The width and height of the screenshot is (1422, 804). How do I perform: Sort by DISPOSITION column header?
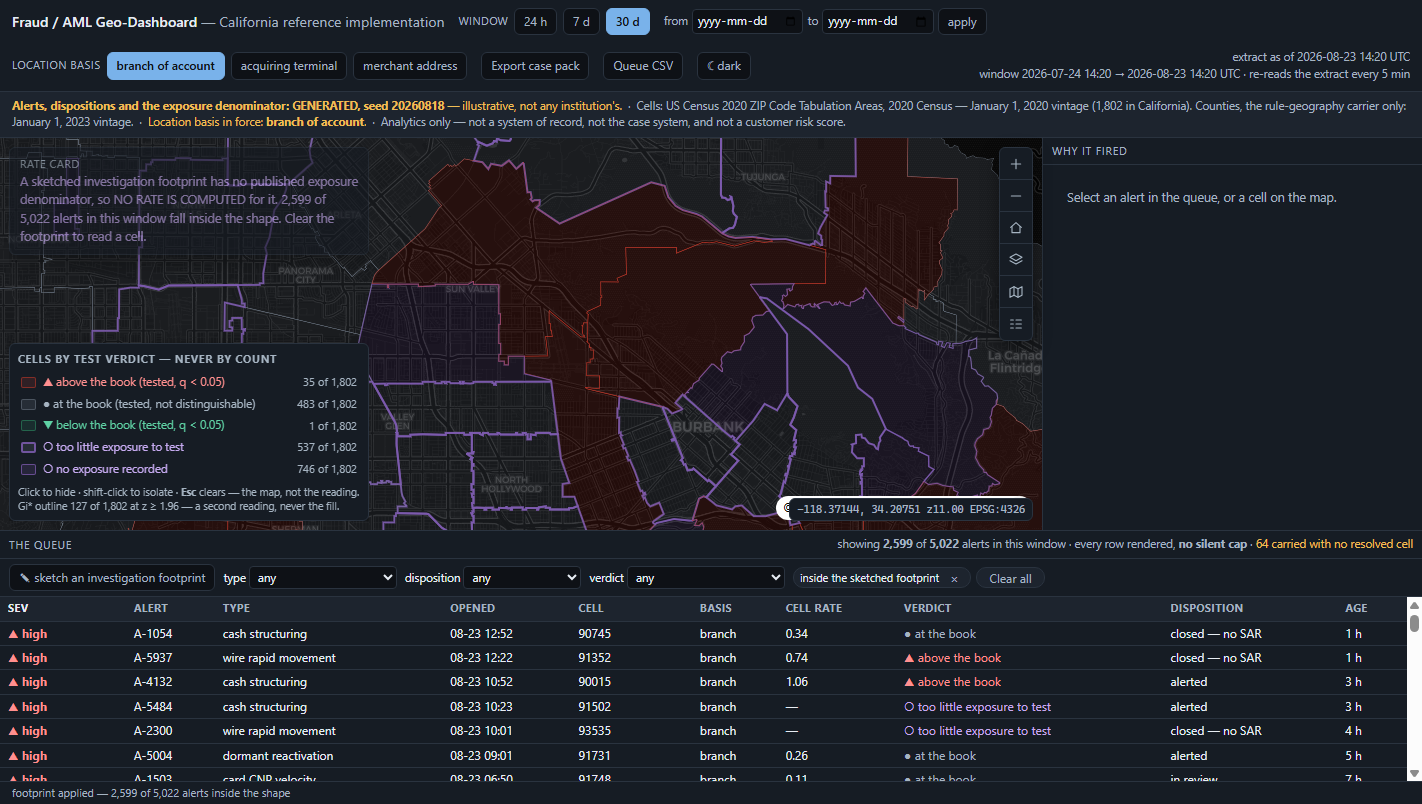[x=1207, y=608]
